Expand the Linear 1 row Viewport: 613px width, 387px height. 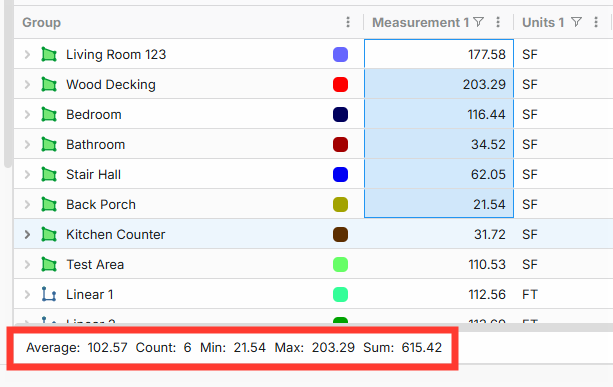click(27, 294)
